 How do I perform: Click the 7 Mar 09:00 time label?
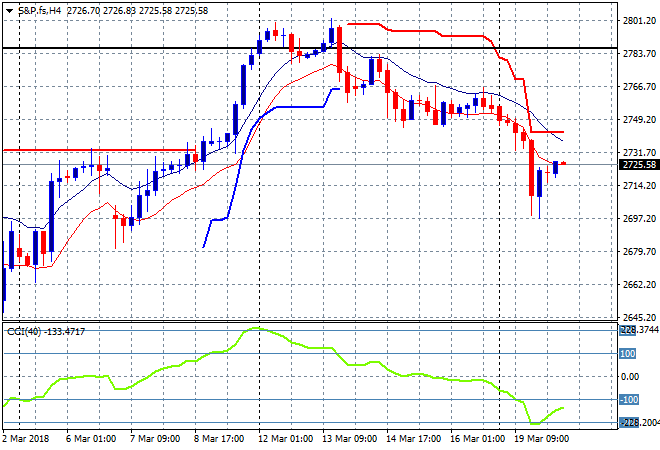click(x=155, y=439)
